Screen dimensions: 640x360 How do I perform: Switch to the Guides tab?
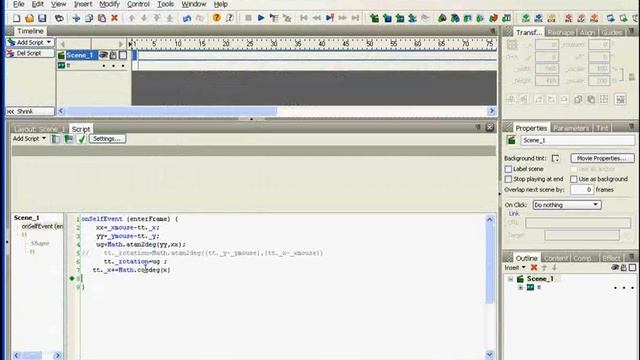pyautogui.click(x=612, y=32)
